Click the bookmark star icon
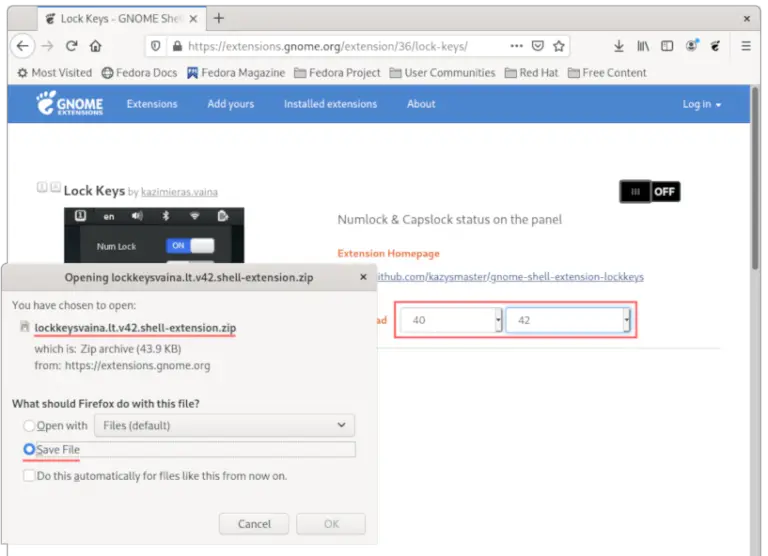The height and width of the screenshot is (556, 768). [561, 46]
